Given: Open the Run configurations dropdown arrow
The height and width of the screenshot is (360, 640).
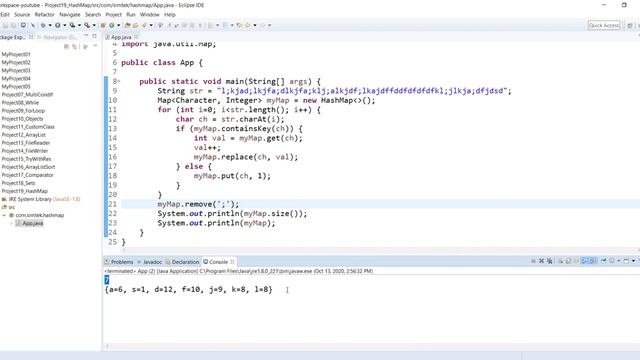Looking at the screenshot, I should pos(64,25).
